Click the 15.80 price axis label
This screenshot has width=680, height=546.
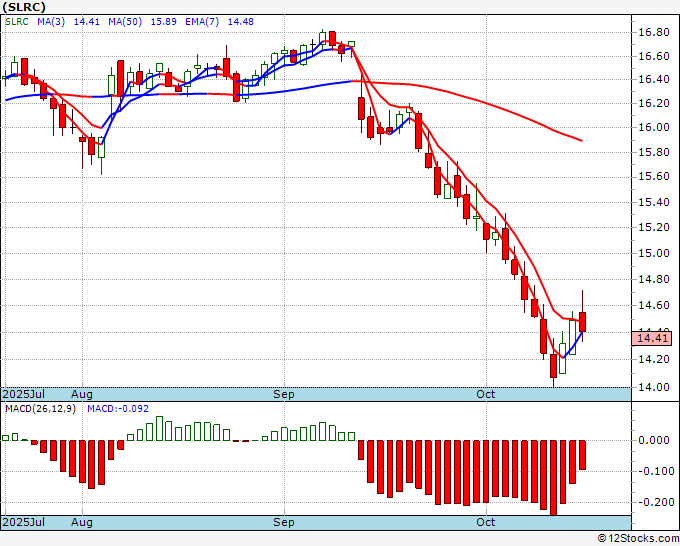(x=653, y=153)
